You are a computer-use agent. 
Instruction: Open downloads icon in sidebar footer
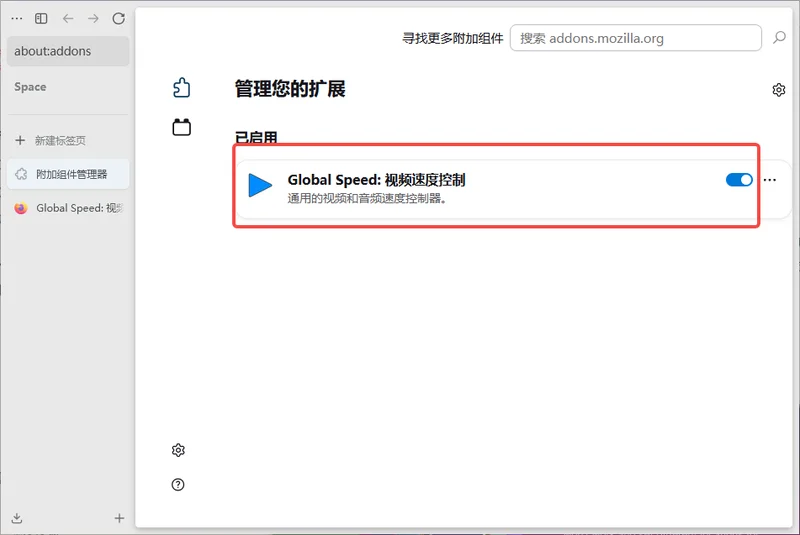click(x=17, y=518)
